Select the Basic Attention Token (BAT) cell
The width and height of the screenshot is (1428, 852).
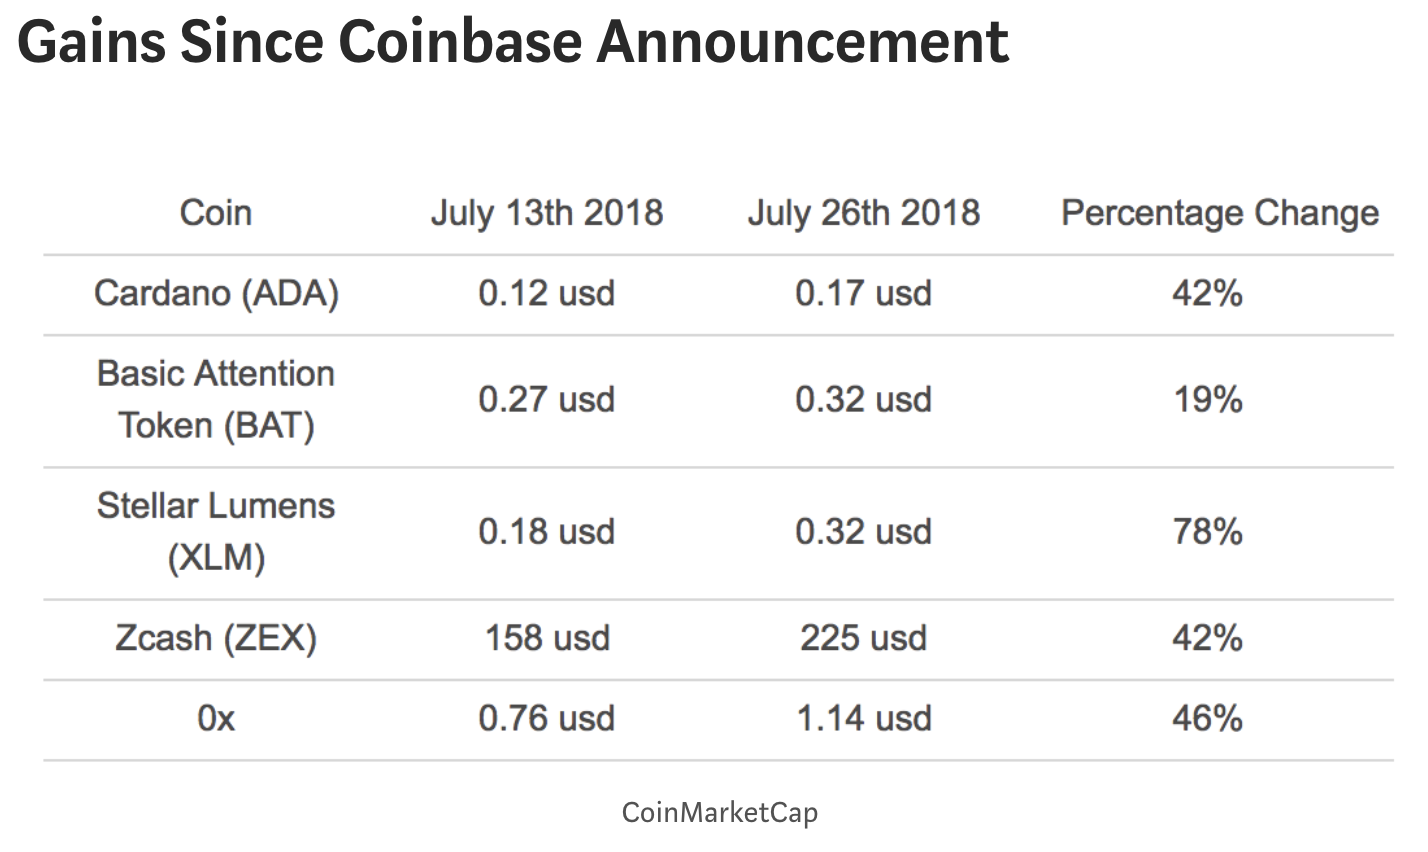pos(216,399)
